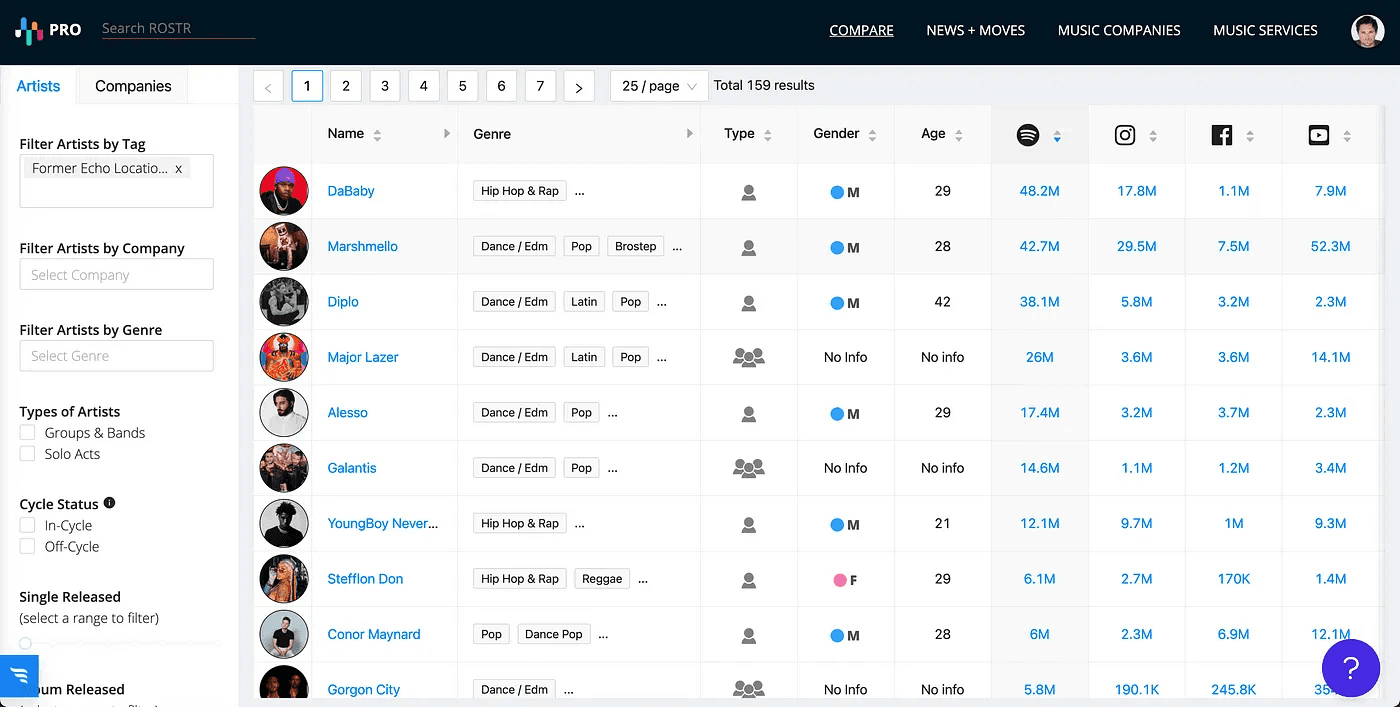Click Marshmello's Brostep genre tag

pos(636,246)
